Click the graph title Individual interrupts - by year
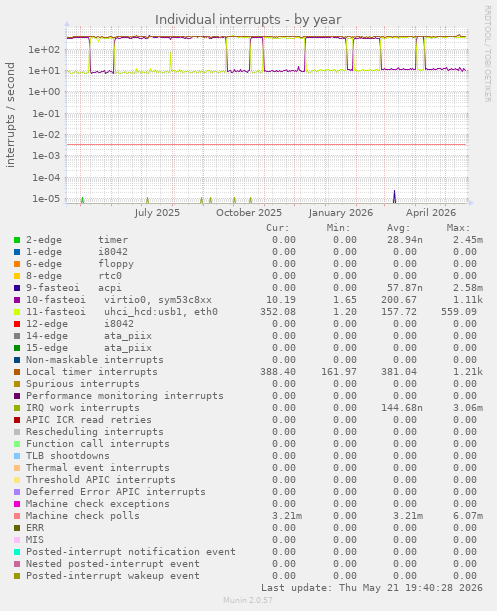 [x=248, y=19]
